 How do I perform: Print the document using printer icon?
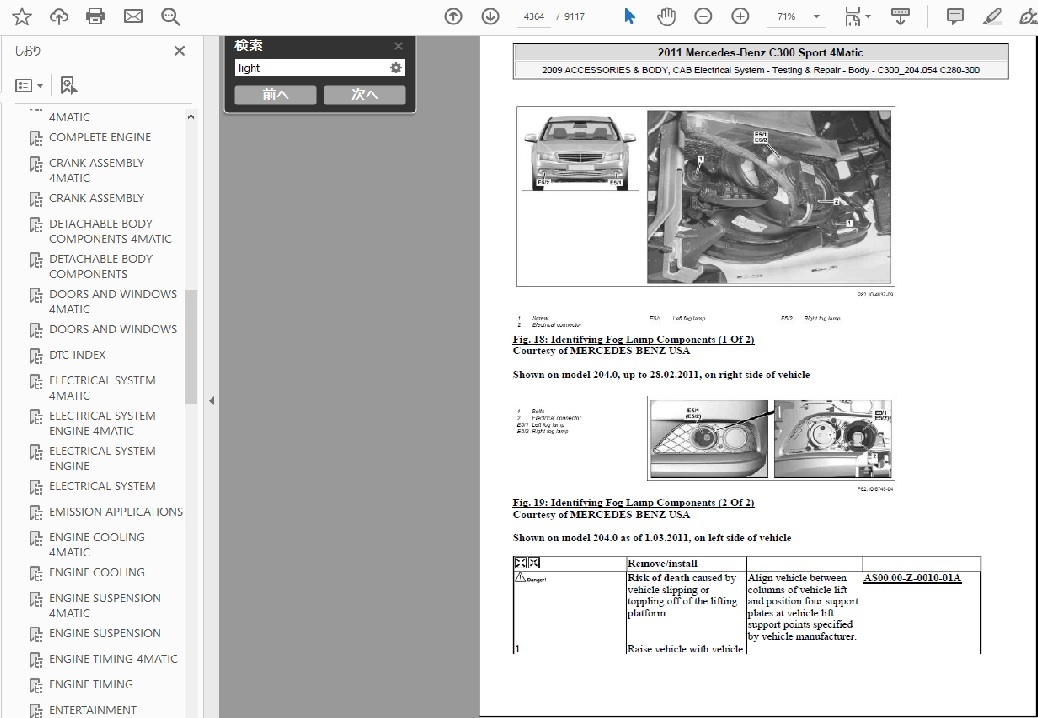coord(95,17)
